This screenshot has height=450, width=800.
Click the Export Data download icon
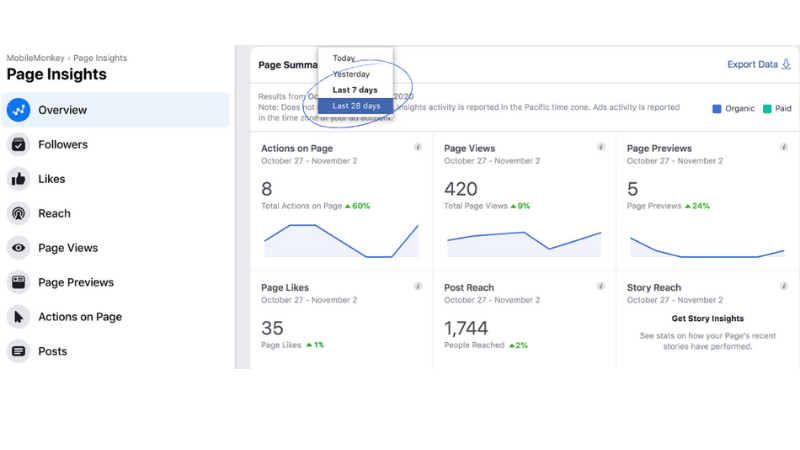coord(786,64)
